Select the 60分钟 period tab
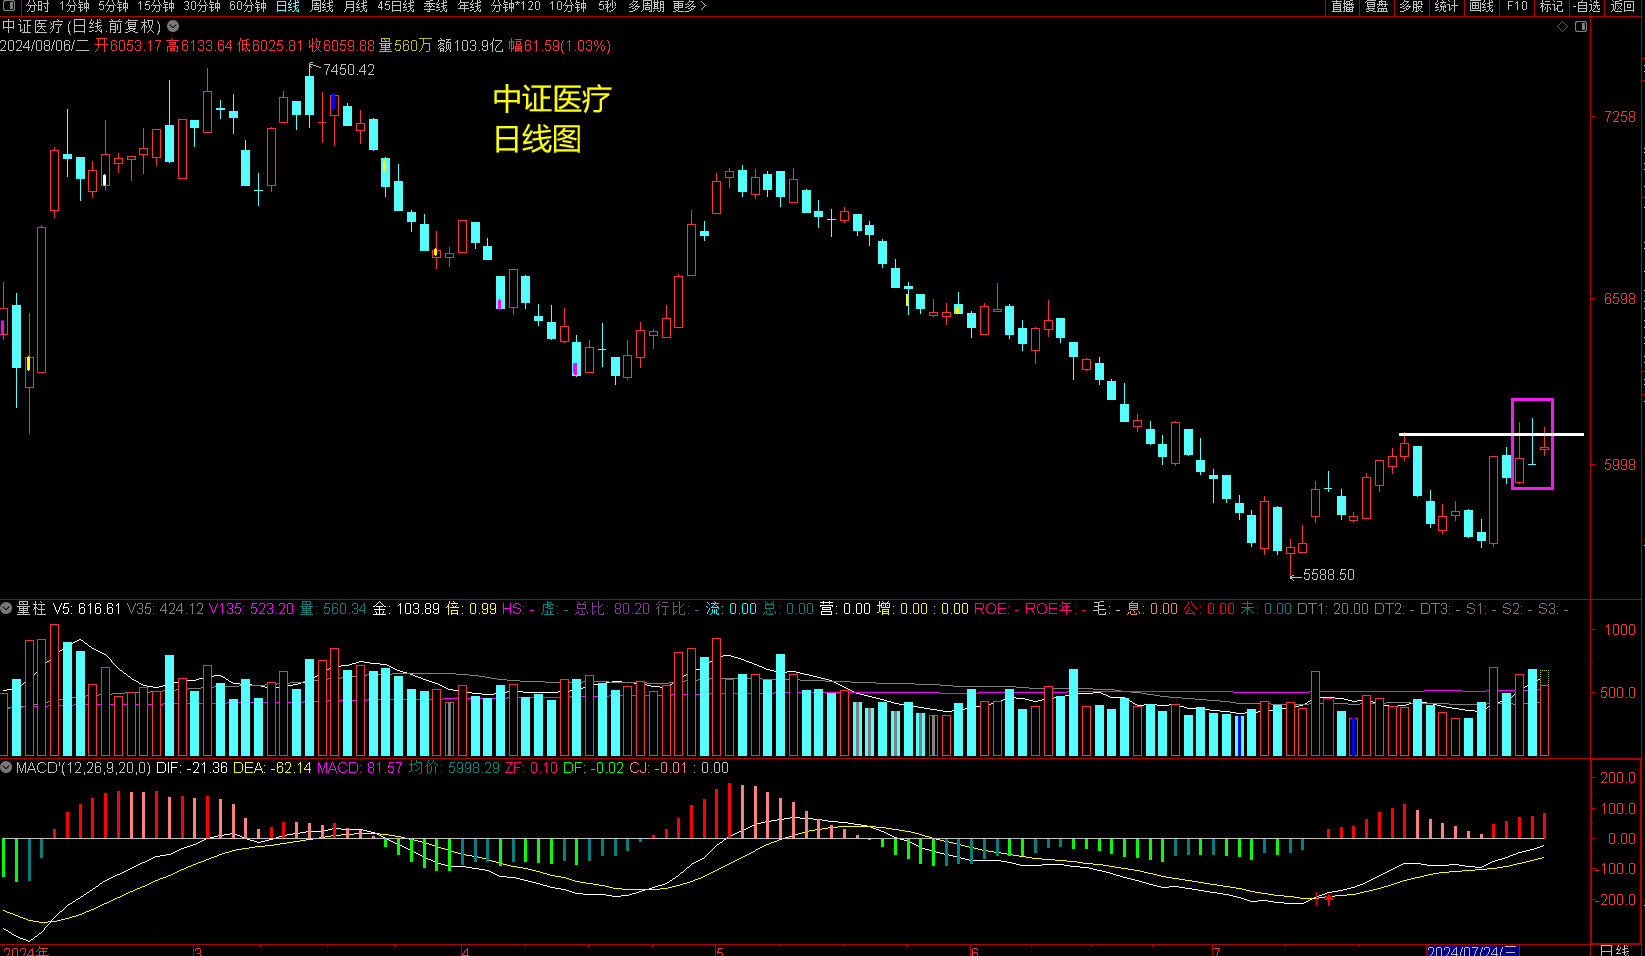Viewport: 1645px width, 956px height. pyautogui.click(x=248, y=6)
